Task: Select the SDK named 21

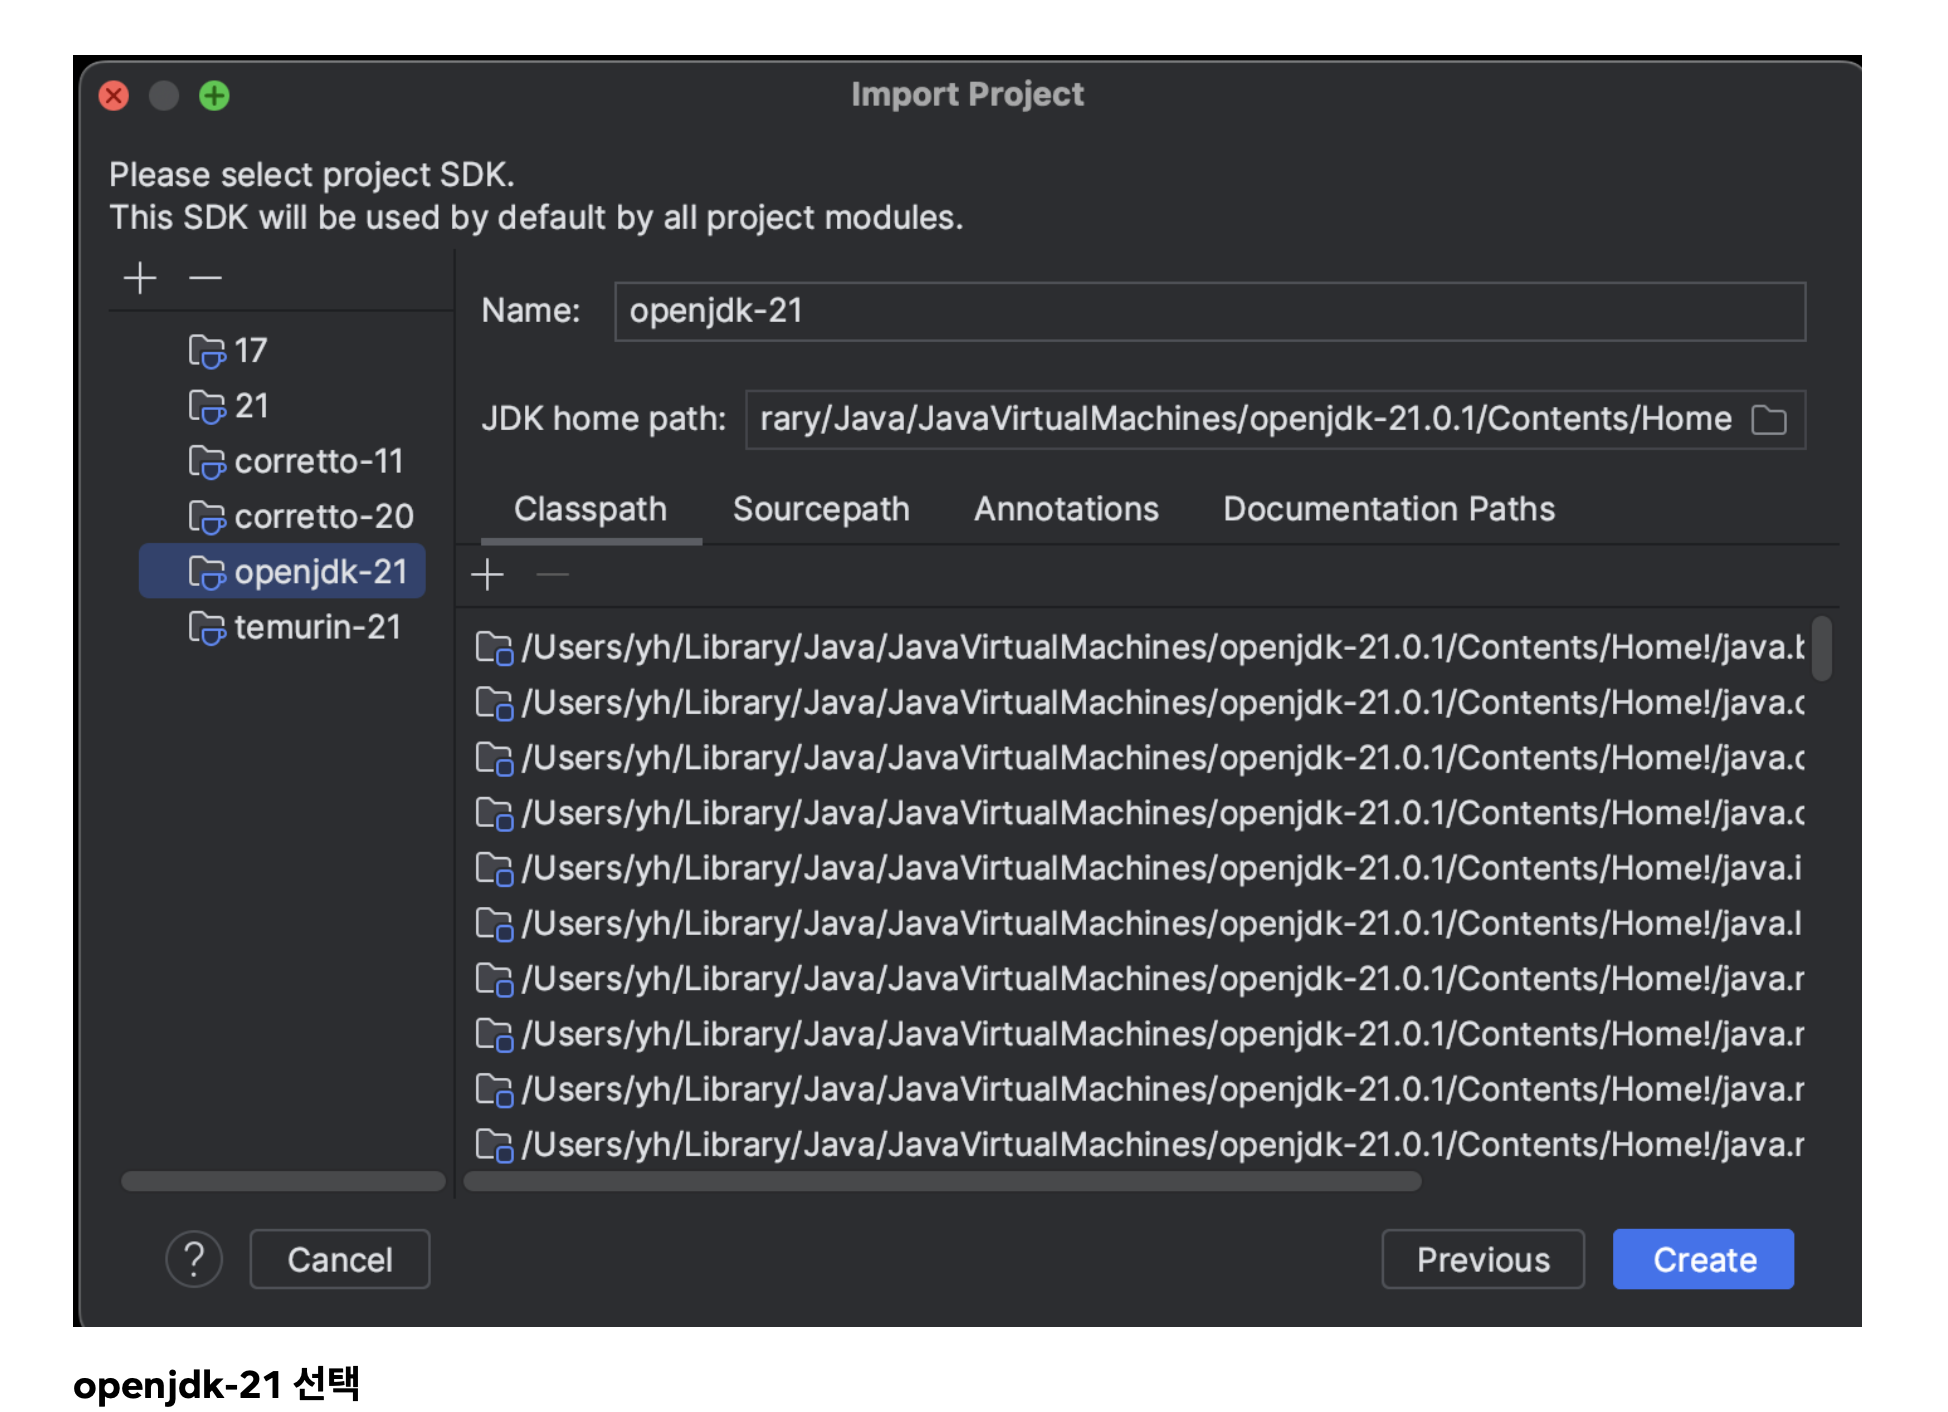Action: (250, 406)
